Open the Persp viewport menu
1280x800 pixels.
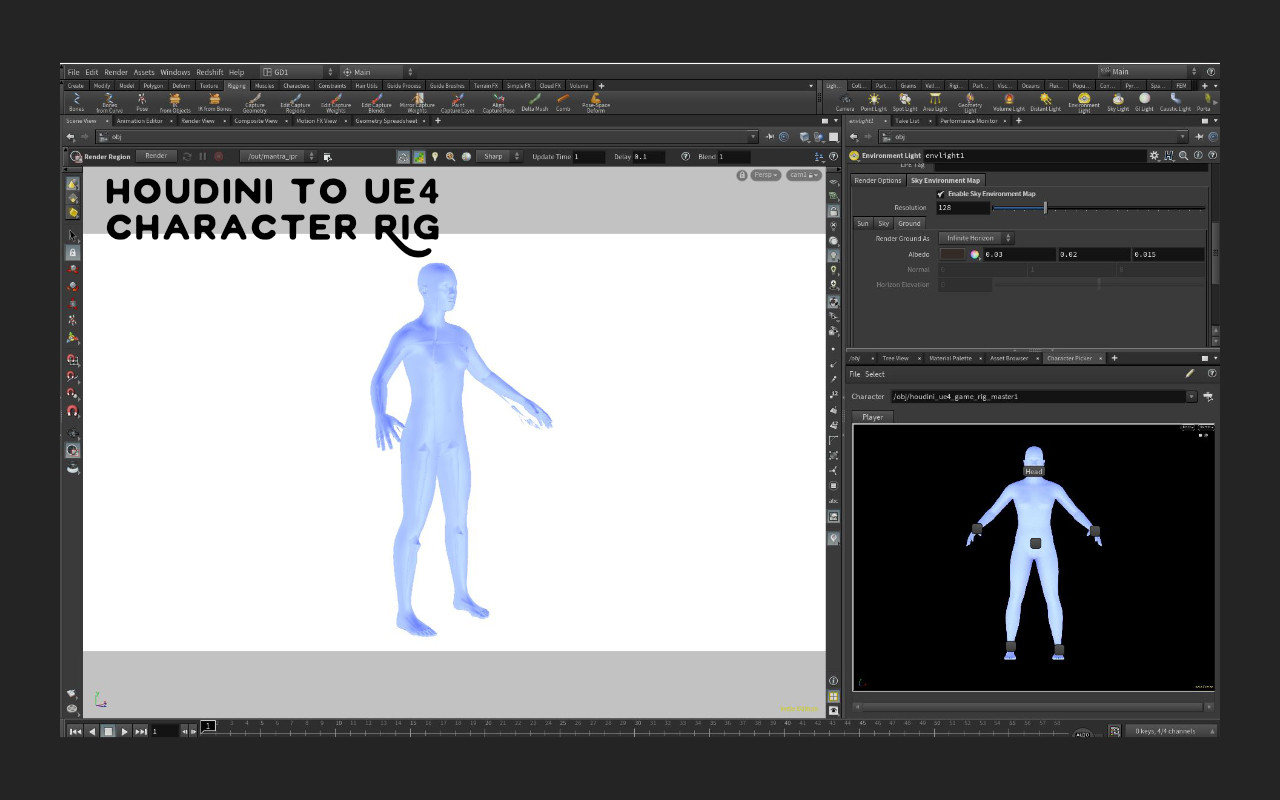pyautogui.click(x=766, y=175)
